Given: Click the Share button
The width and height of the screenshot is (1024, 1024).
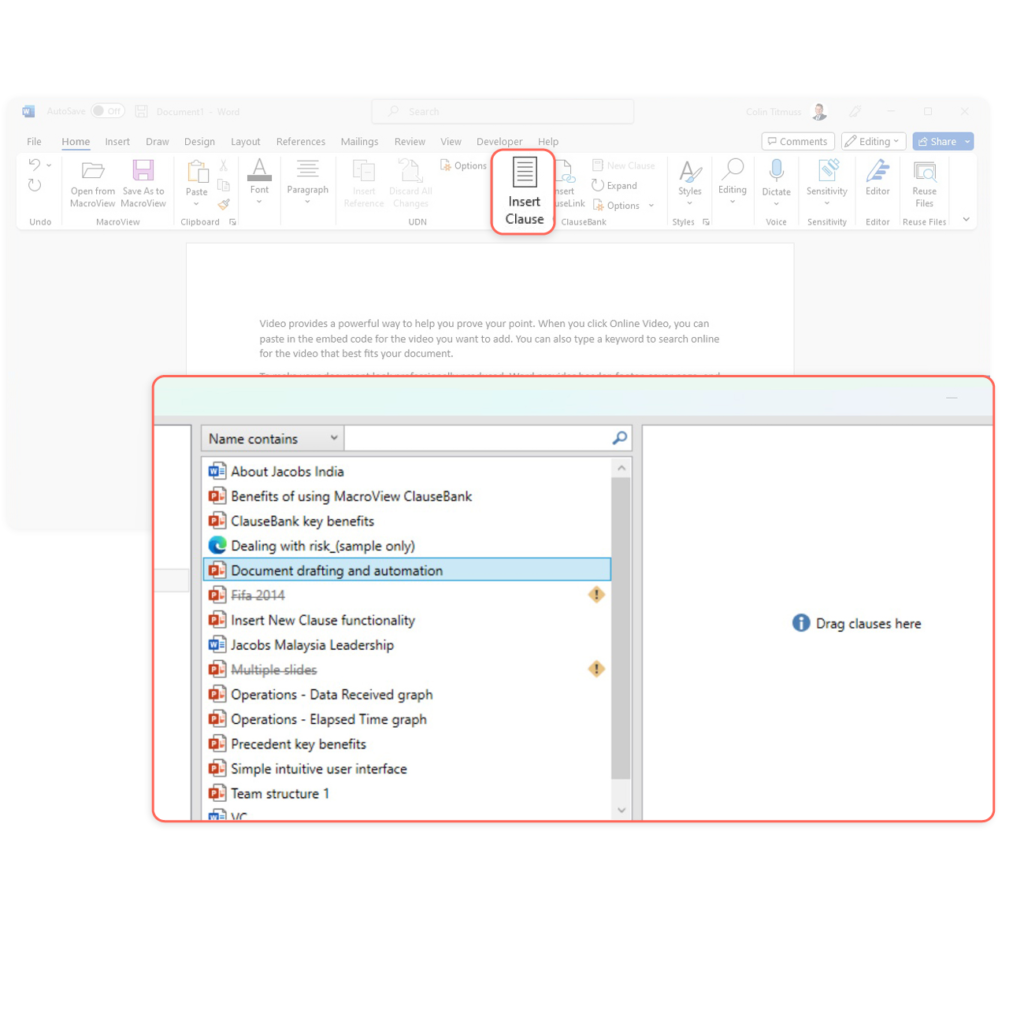Looking at the screenshot, I should click(937, 142).
